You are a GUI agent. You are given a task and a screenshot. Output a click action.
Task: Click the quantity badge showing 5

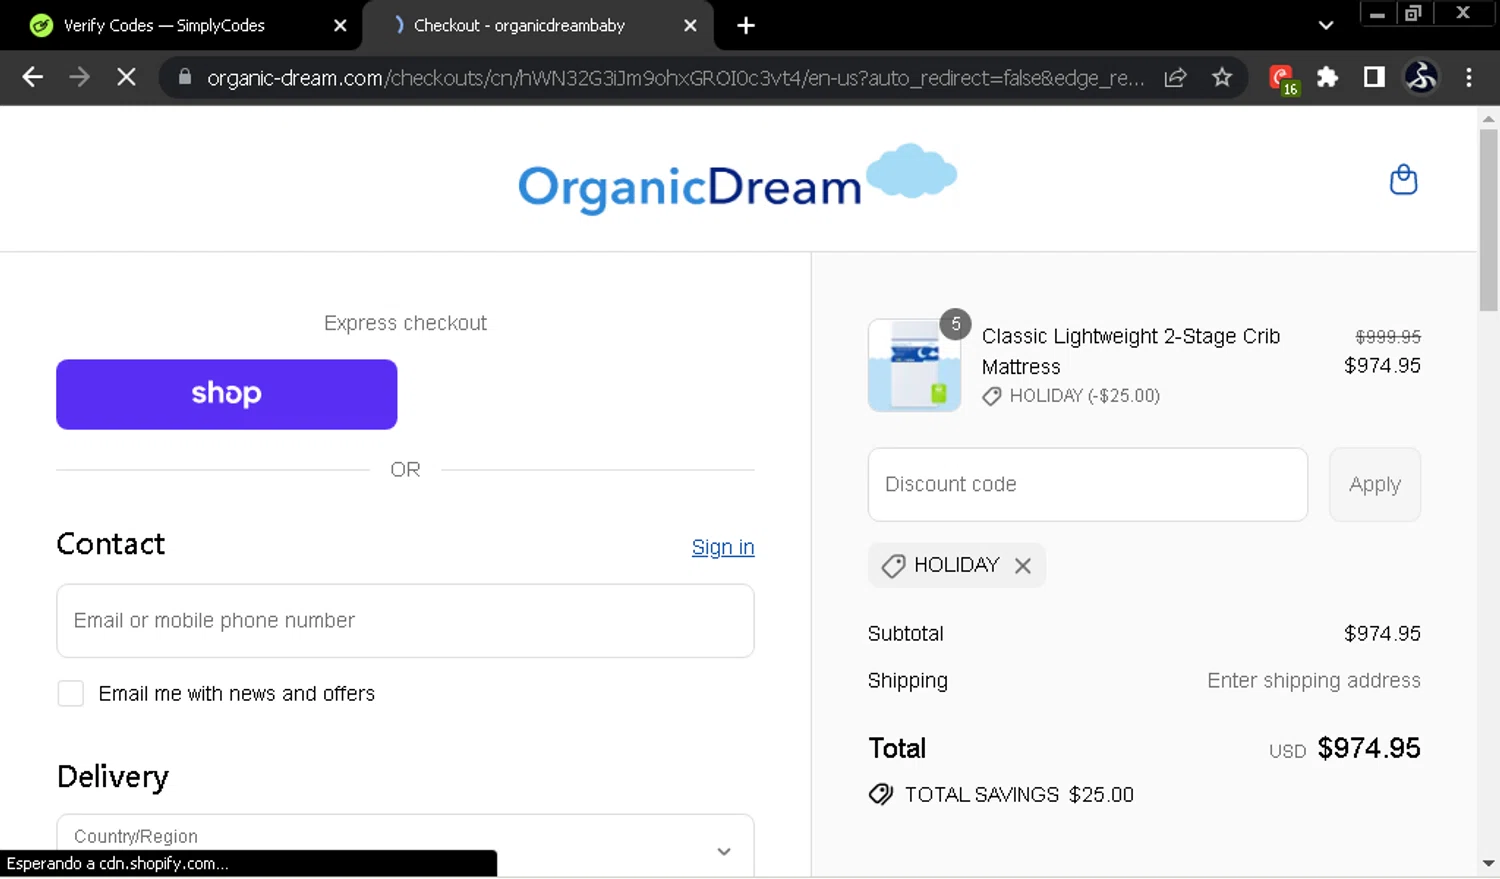pos(955,324)
